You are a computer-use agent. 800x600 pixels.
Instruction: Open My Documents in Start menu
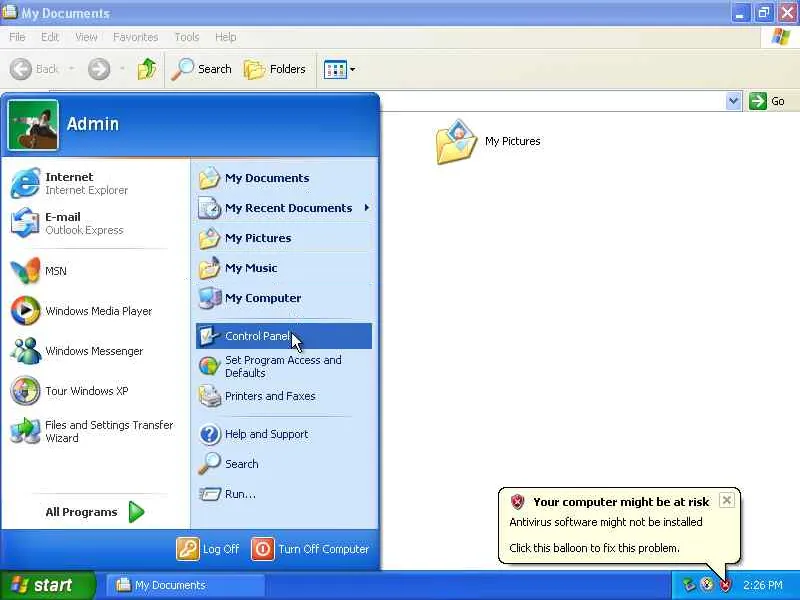284,178
